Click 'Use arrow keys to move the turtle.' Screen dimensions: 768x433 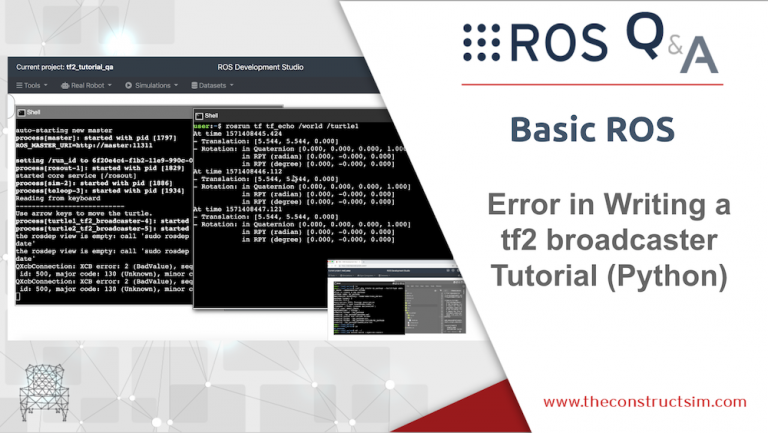click(84, 214)
